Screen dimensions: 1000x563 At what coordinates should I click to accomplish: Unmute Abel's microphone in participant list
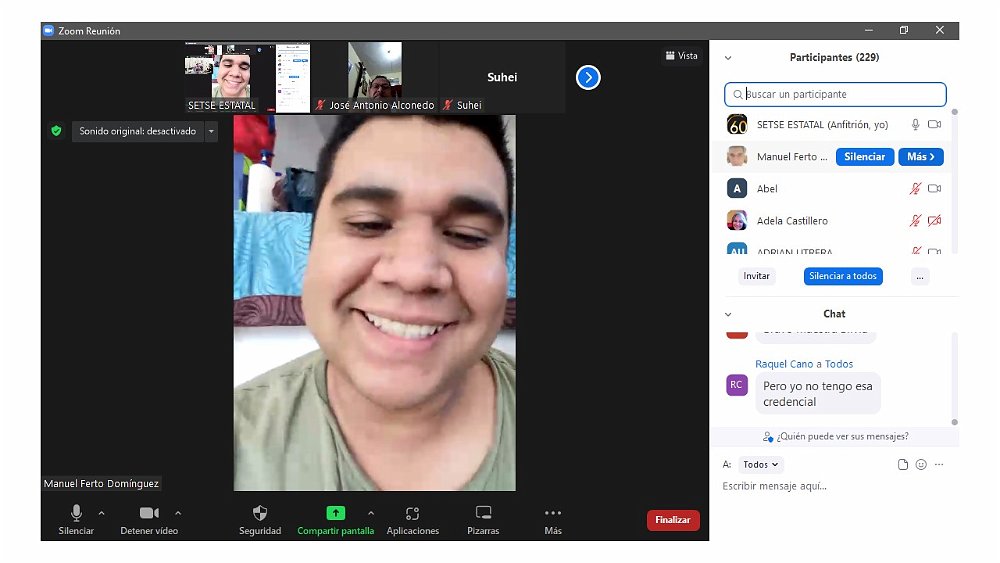tap(914, 189)
